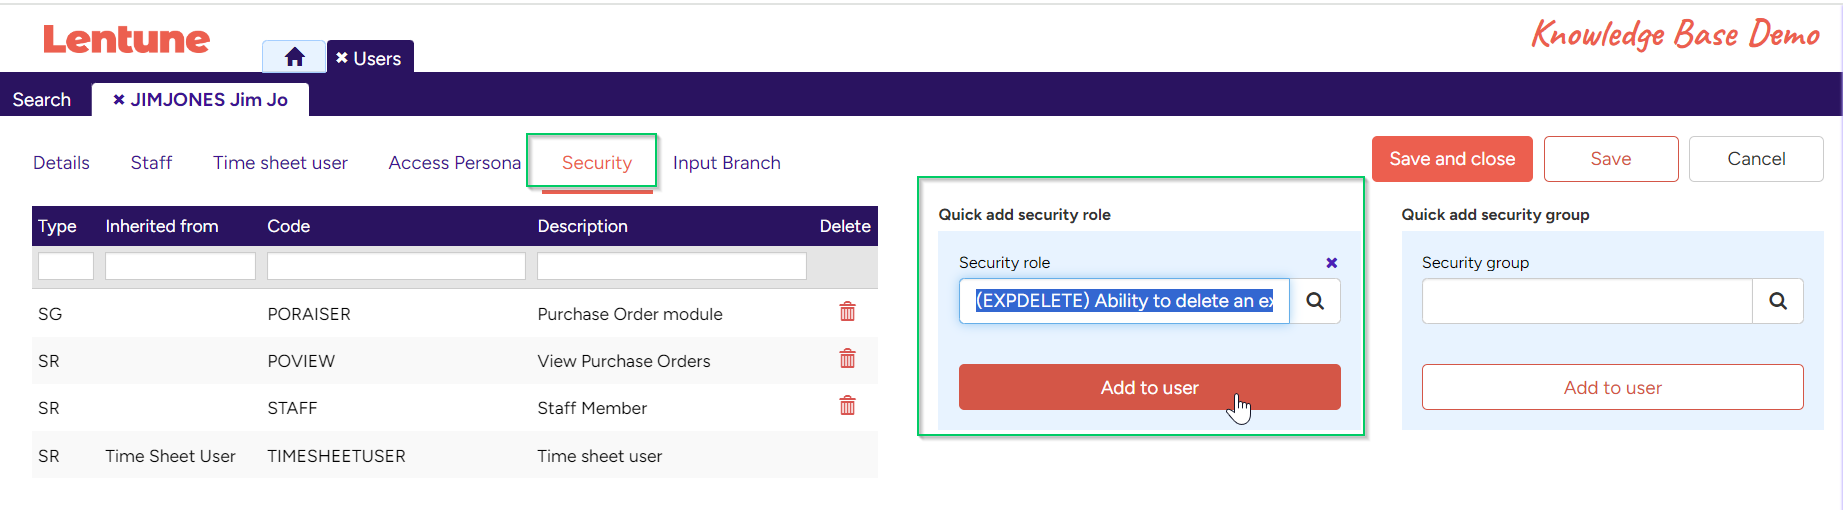Click the 'SG' type cell
The image size is (1843, 510).
coord(50,314)
